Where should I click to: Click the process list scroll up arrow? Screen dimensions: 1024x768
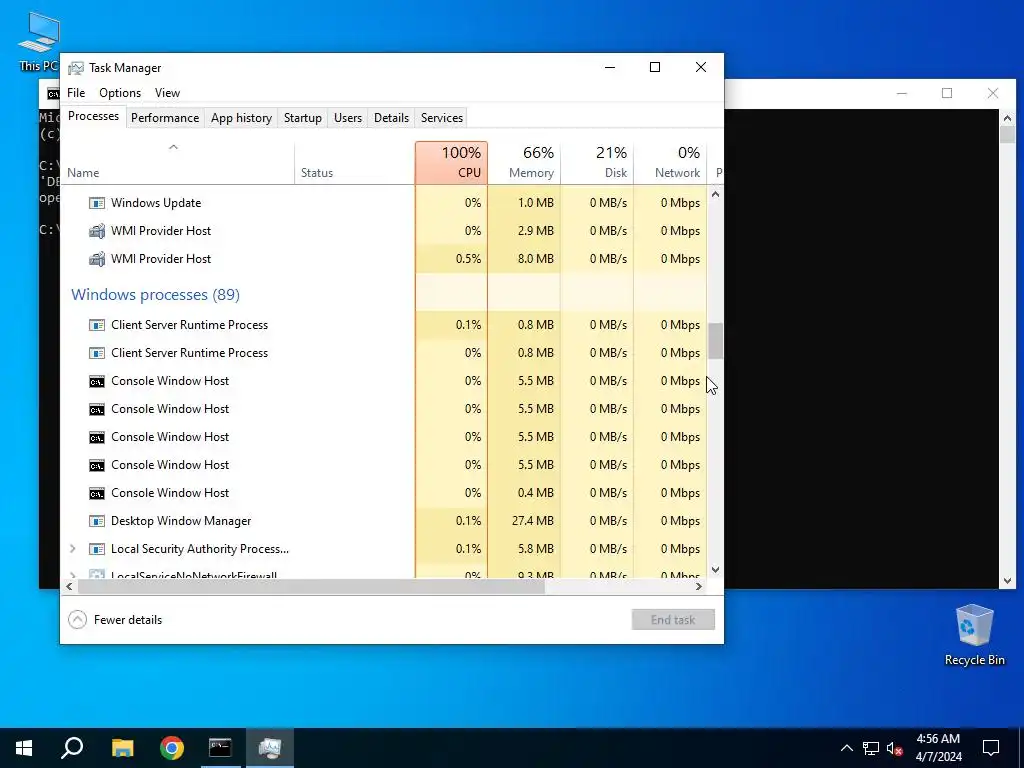(x=716, y=194)
